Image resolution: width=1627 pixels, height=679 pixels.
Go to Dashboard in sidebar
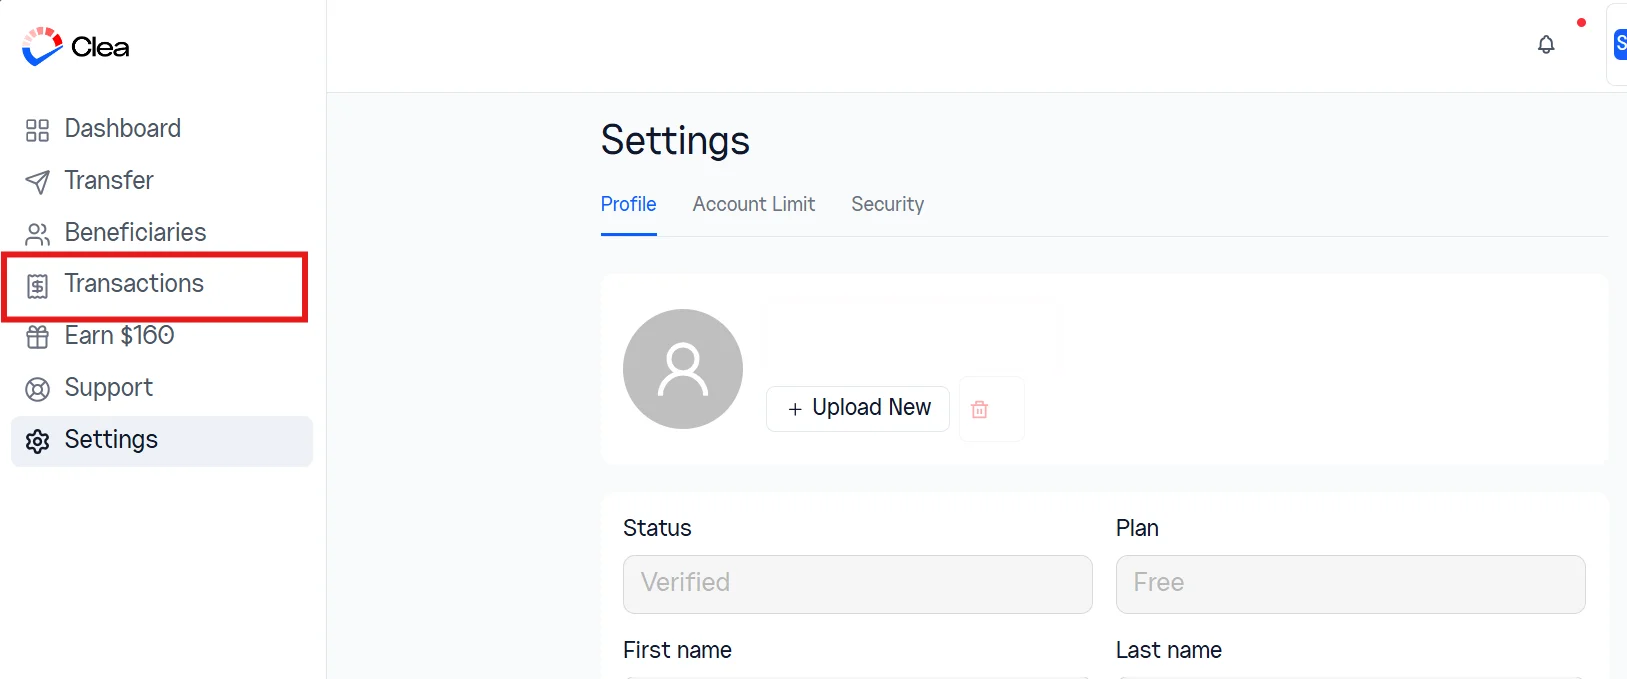point(162,129)
